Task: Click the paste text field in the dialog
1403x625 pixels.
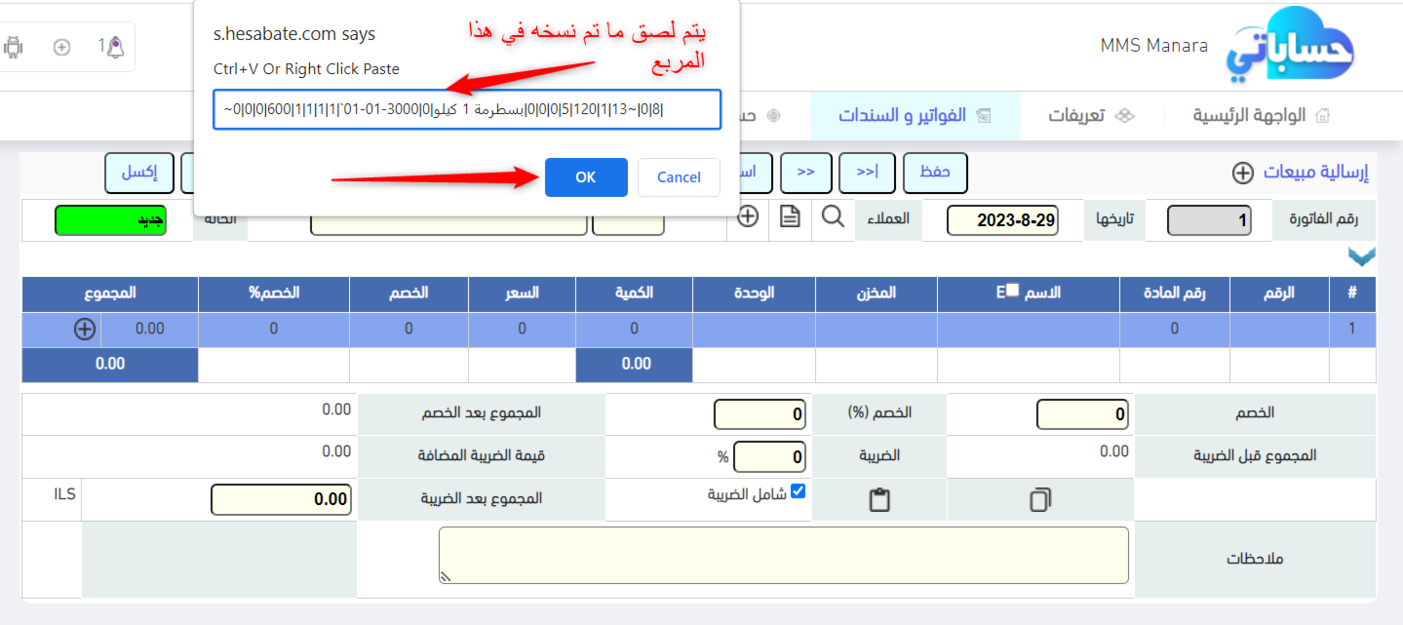Action: (x=466, y=110)
